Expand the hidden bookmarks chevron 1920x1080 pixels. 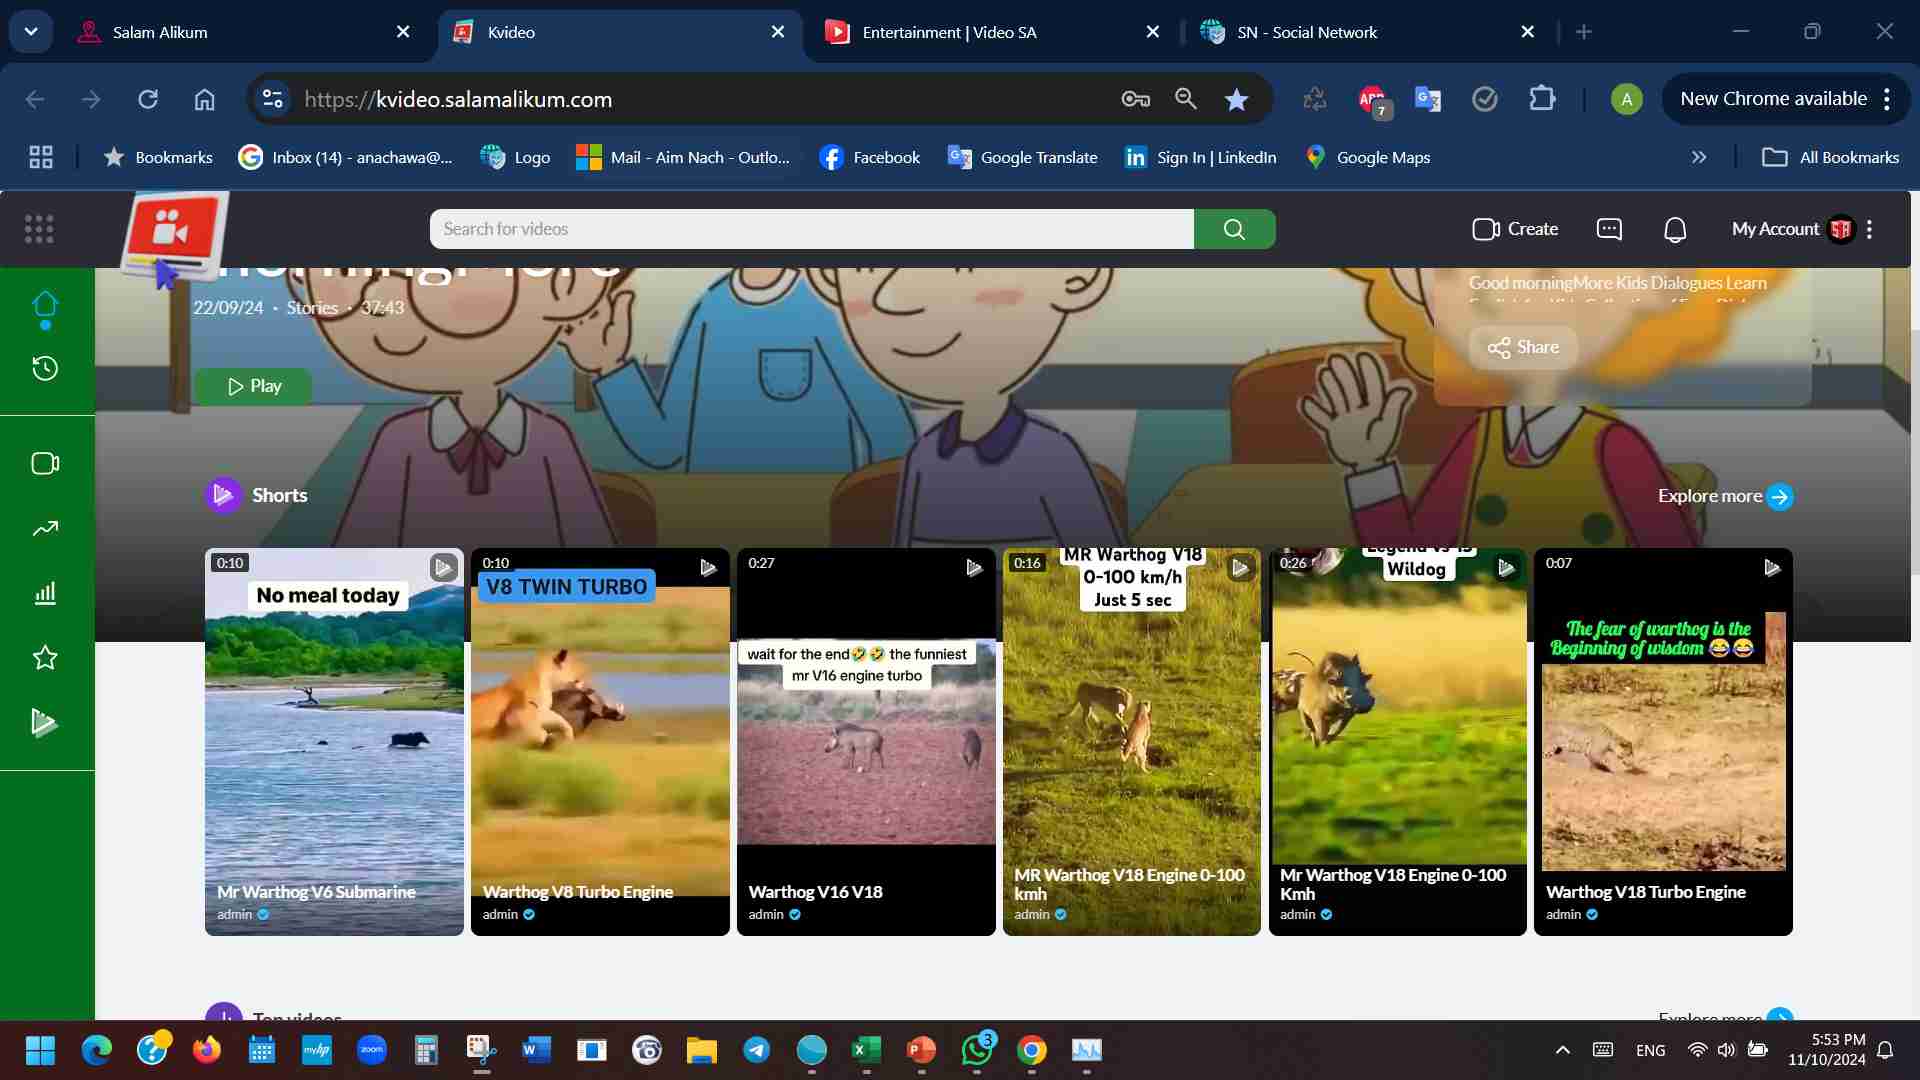[x=1699, y=157]
